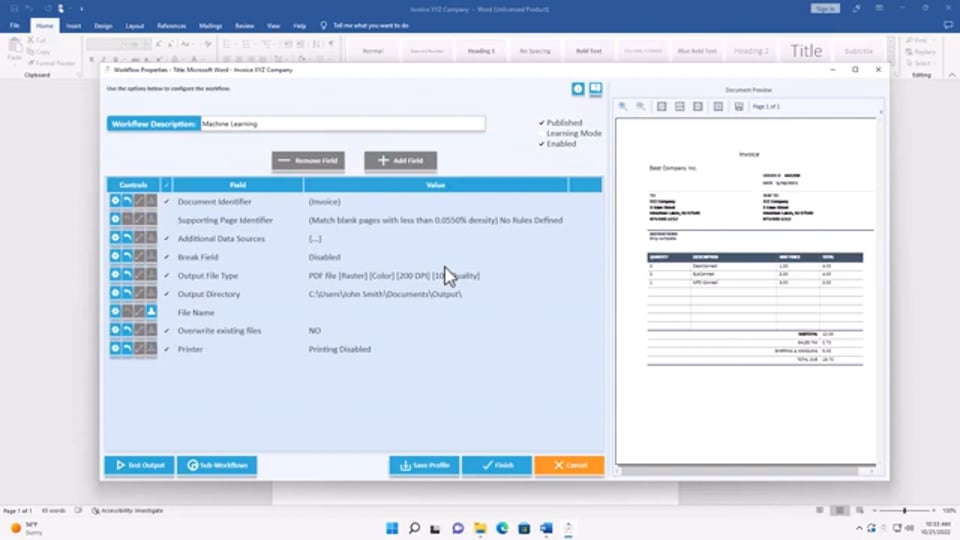Toggle the Enabled checkbox
This screenshot has height=540, width=960.
pos(541,144)
